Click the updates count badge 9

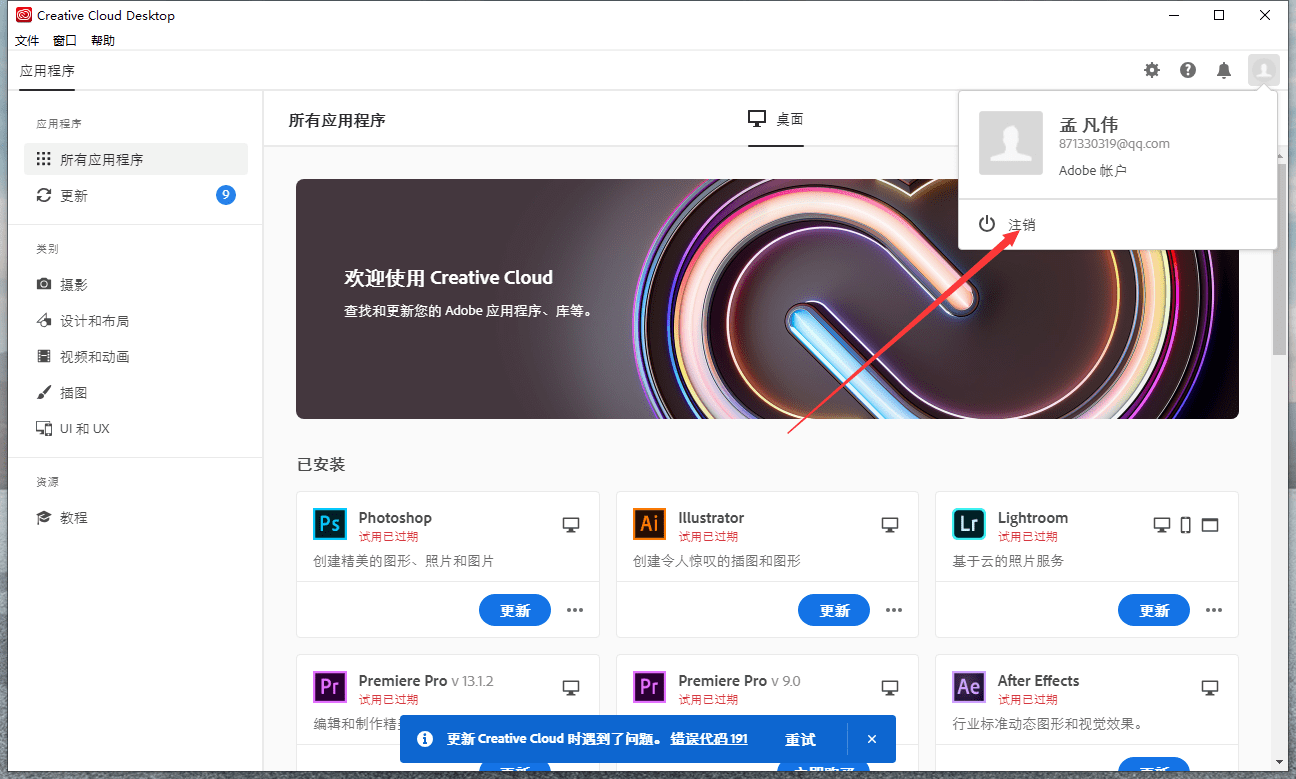tap(226, 195)
